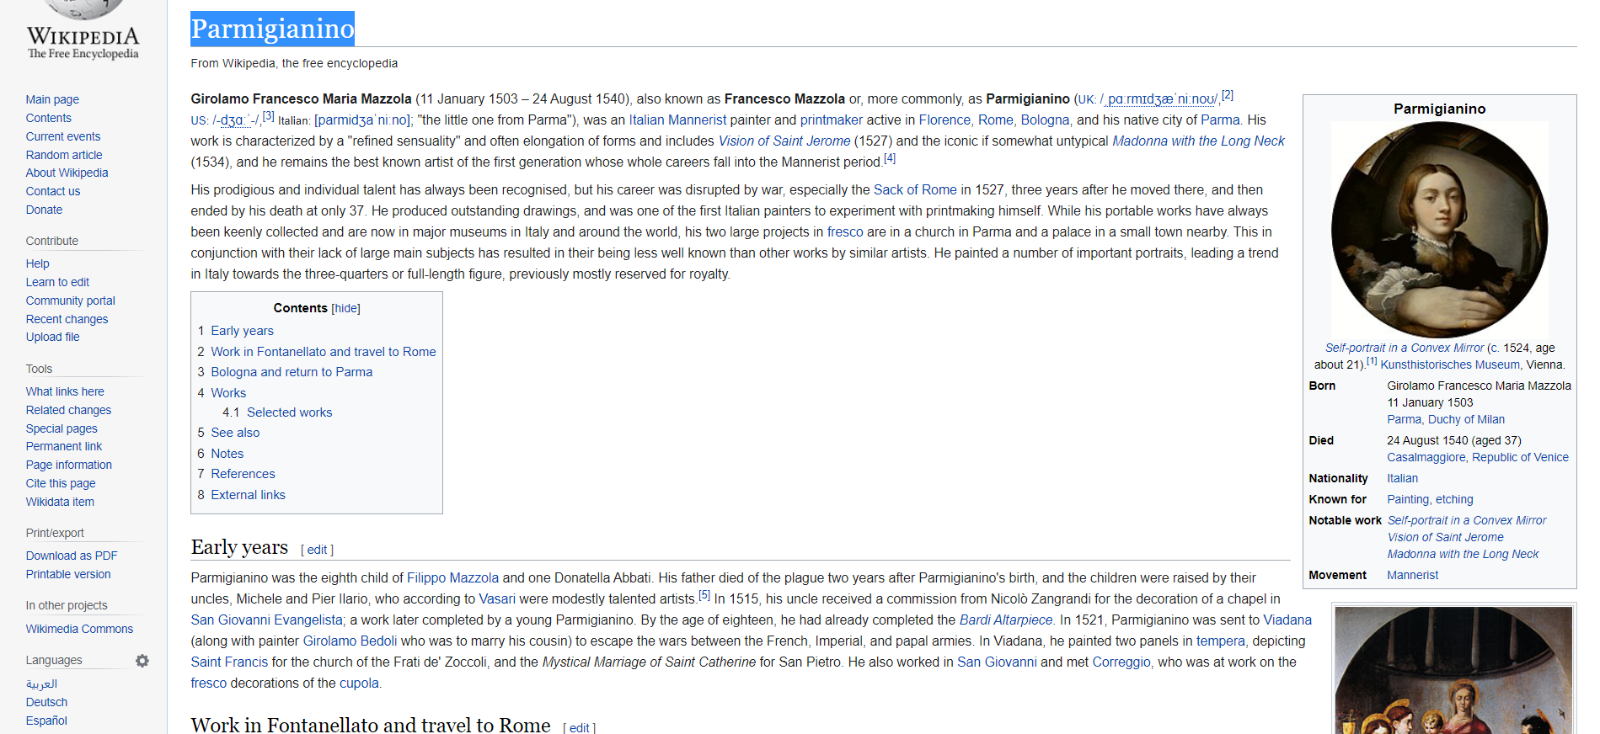Open Kunsthistorisches Museum link in infobox
Viewport: 1600px width, 734px height.
(x=1450, y=365)
